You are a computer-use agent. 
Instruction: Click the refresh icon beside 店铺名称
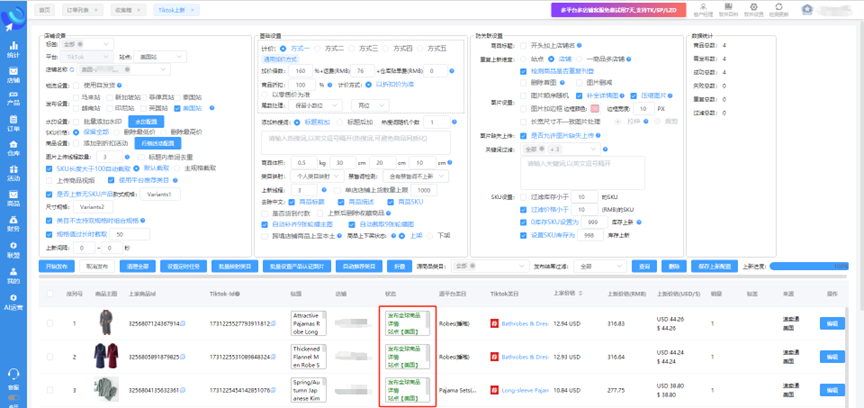point(72,70)
